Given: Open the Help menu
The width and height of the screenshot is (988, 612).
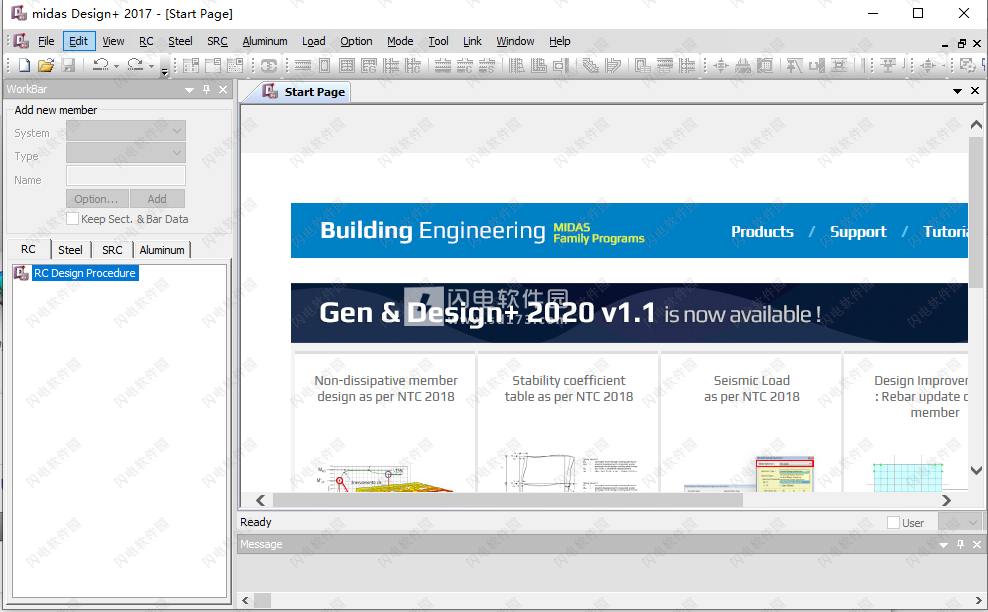Looking at the screenshot, I should [x=560, y=41].
